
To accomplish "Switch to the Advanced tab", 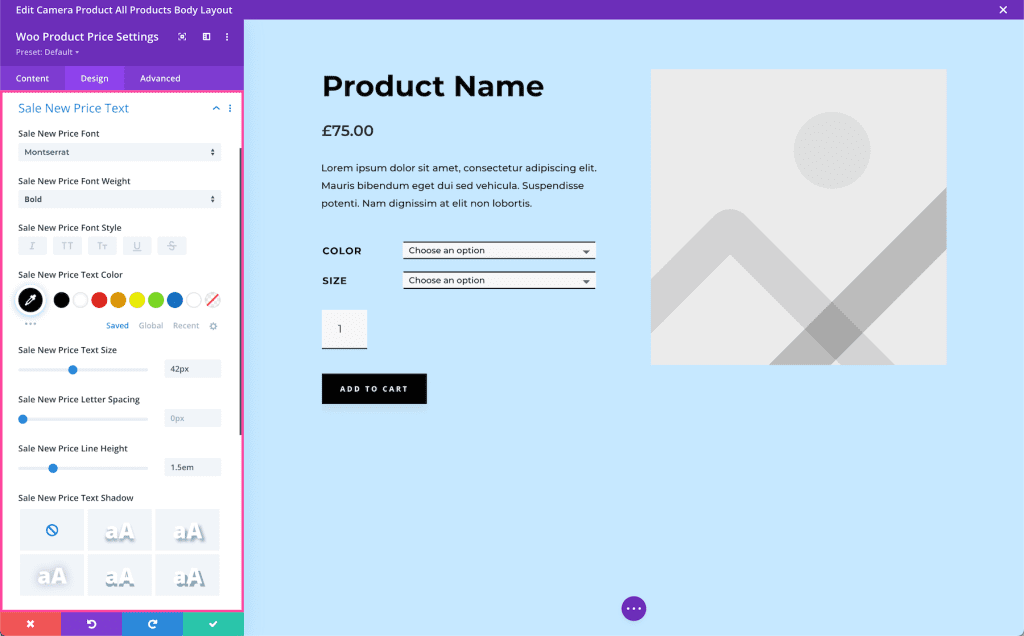I will point(160,77).
